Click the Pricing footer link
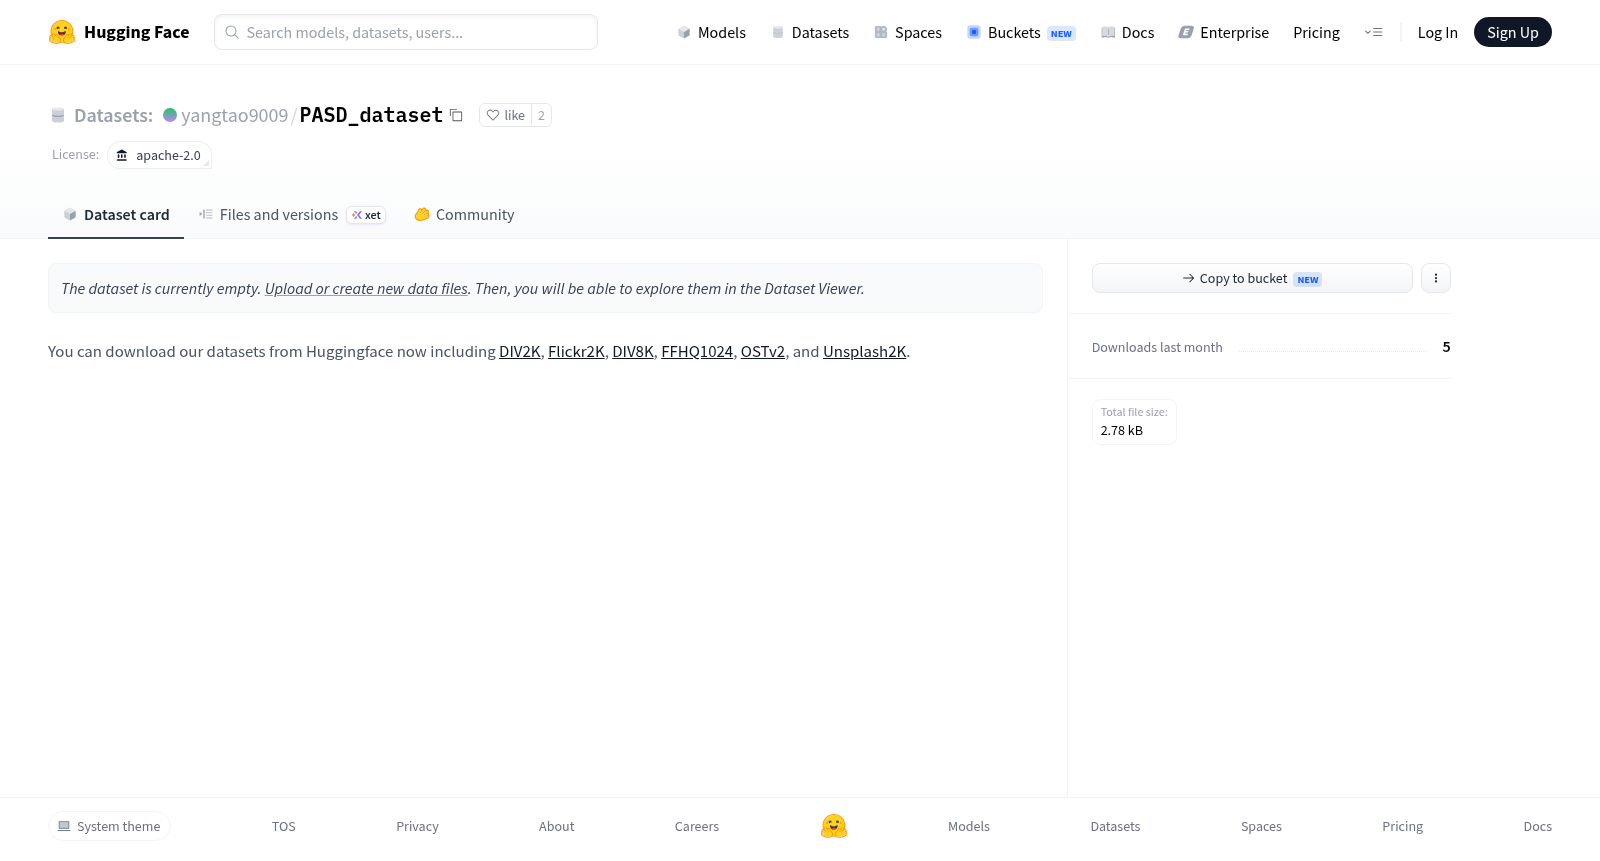The height and width of the screenshot is (861, 1600). (x=1402, y=826)
